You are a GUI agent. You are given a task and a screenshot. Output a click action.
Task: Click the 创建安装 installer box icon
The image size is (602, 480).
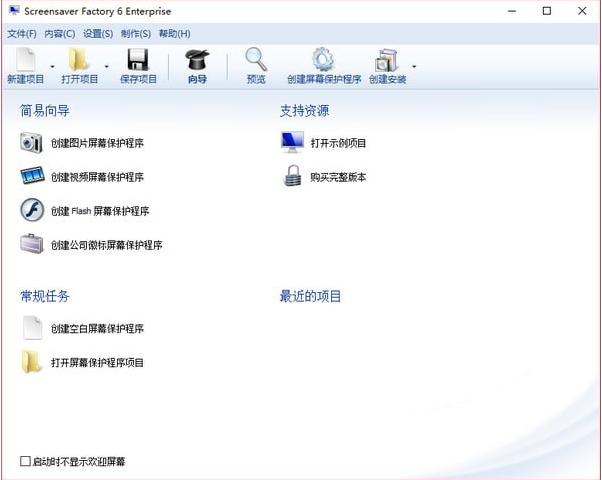pos(387,60)
